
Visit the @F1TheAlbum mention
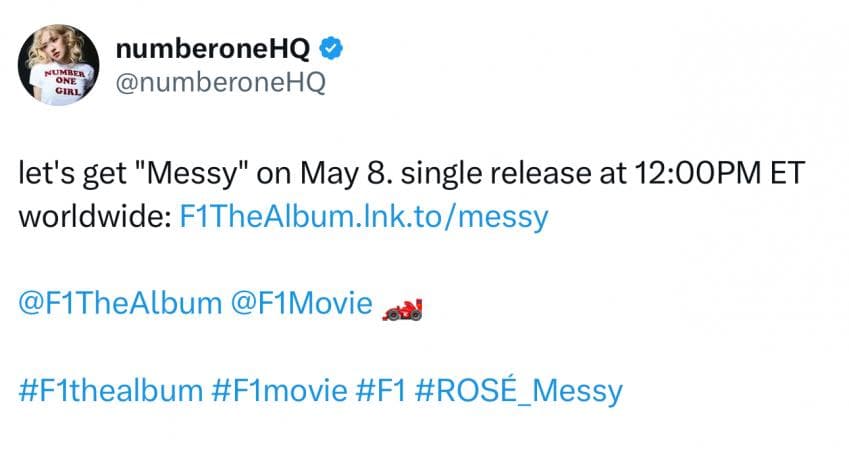tap(119, 303)
